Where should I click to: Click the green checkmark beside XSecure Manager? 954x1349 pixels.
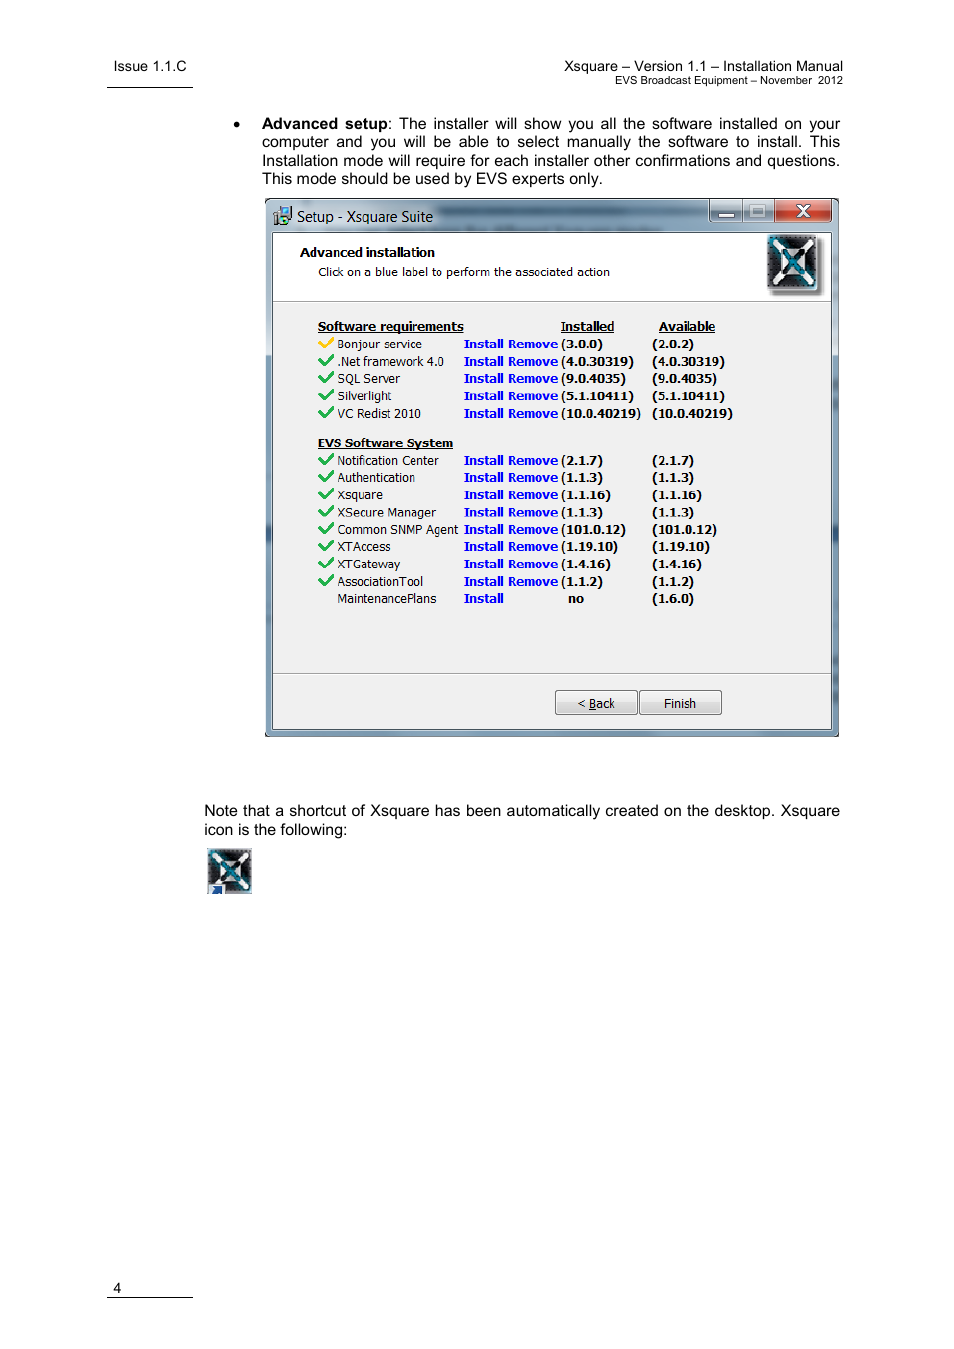point(326,512)
